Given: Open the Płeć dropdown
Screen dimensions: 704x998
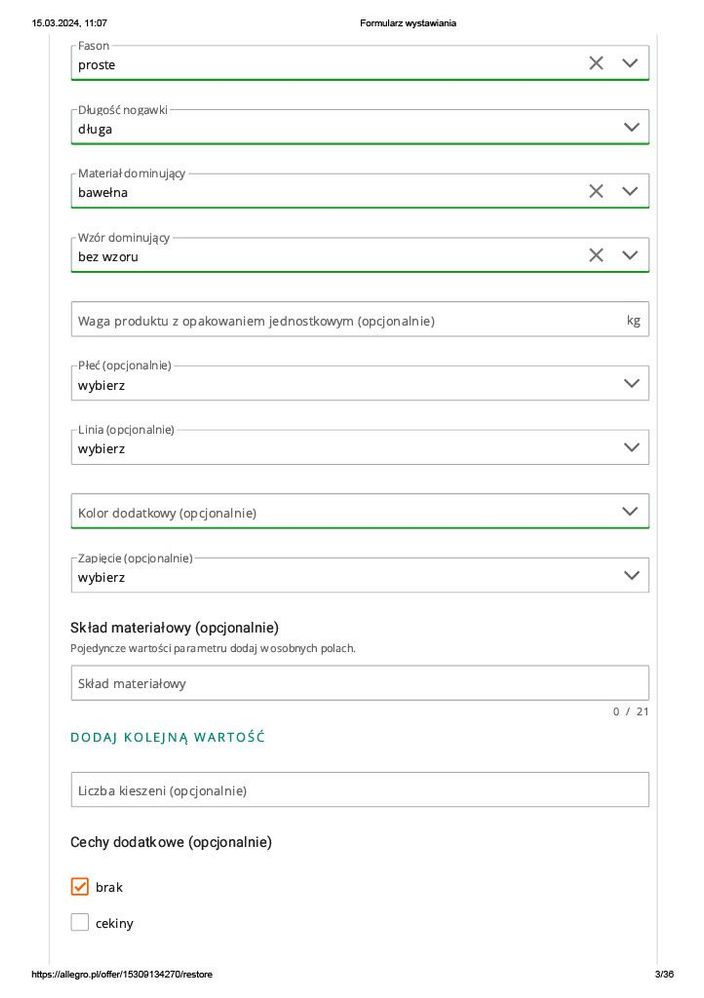Looking at the screenshot, I should click(x=631, y=383).
